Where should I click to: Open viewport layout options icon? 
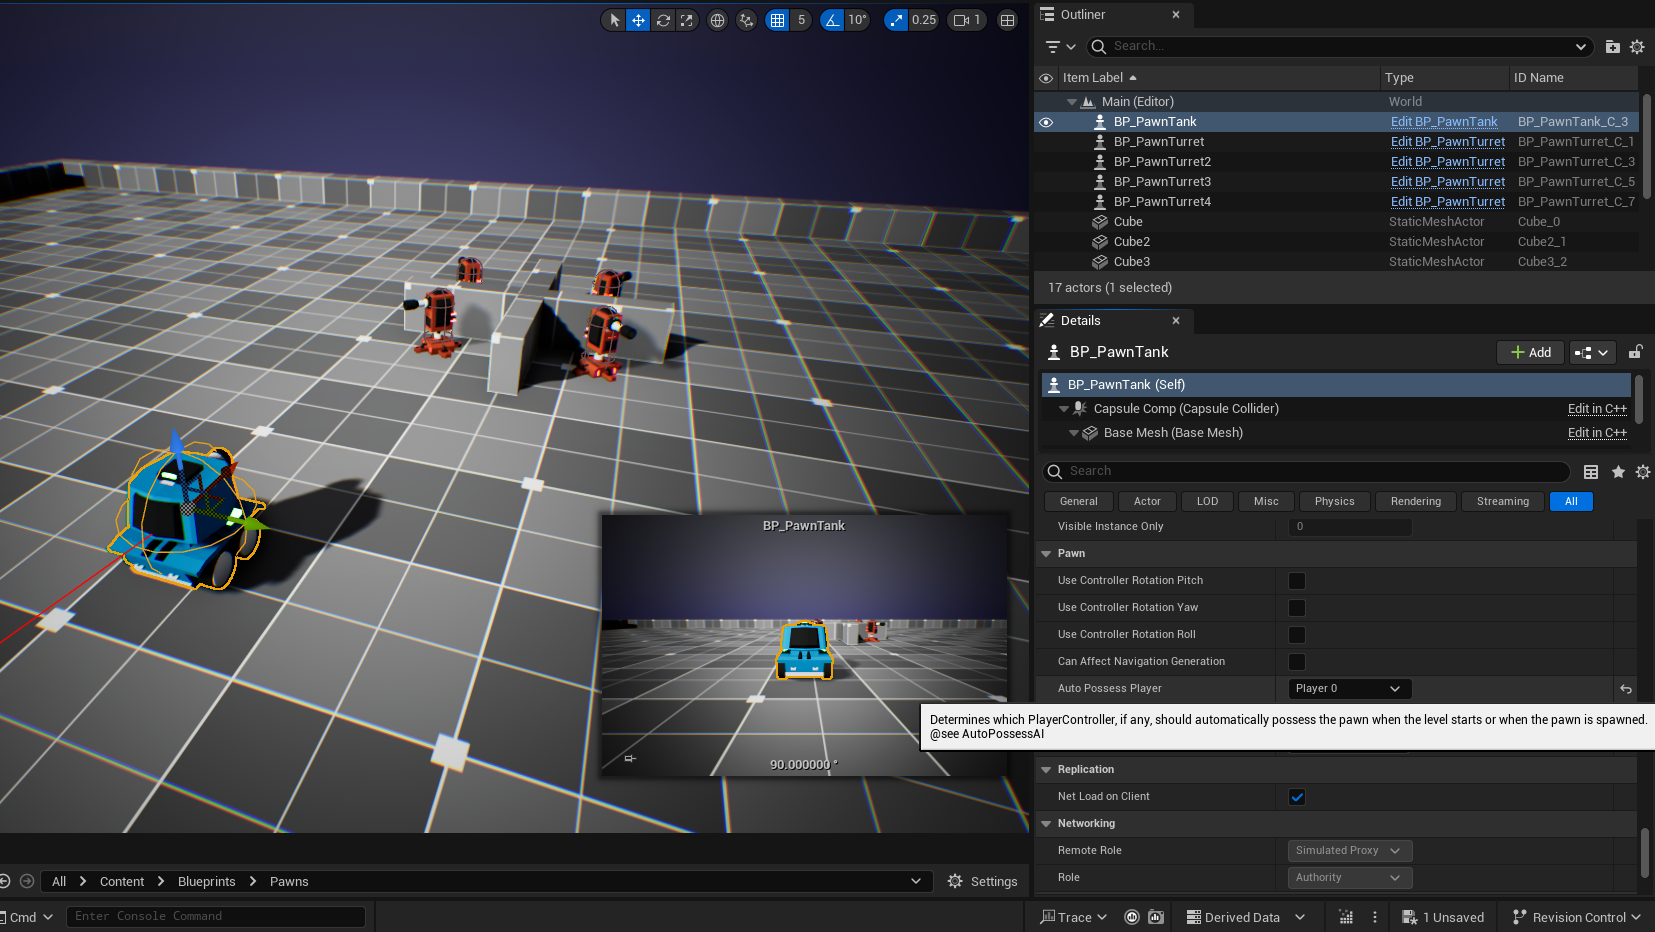(1008, 20)
